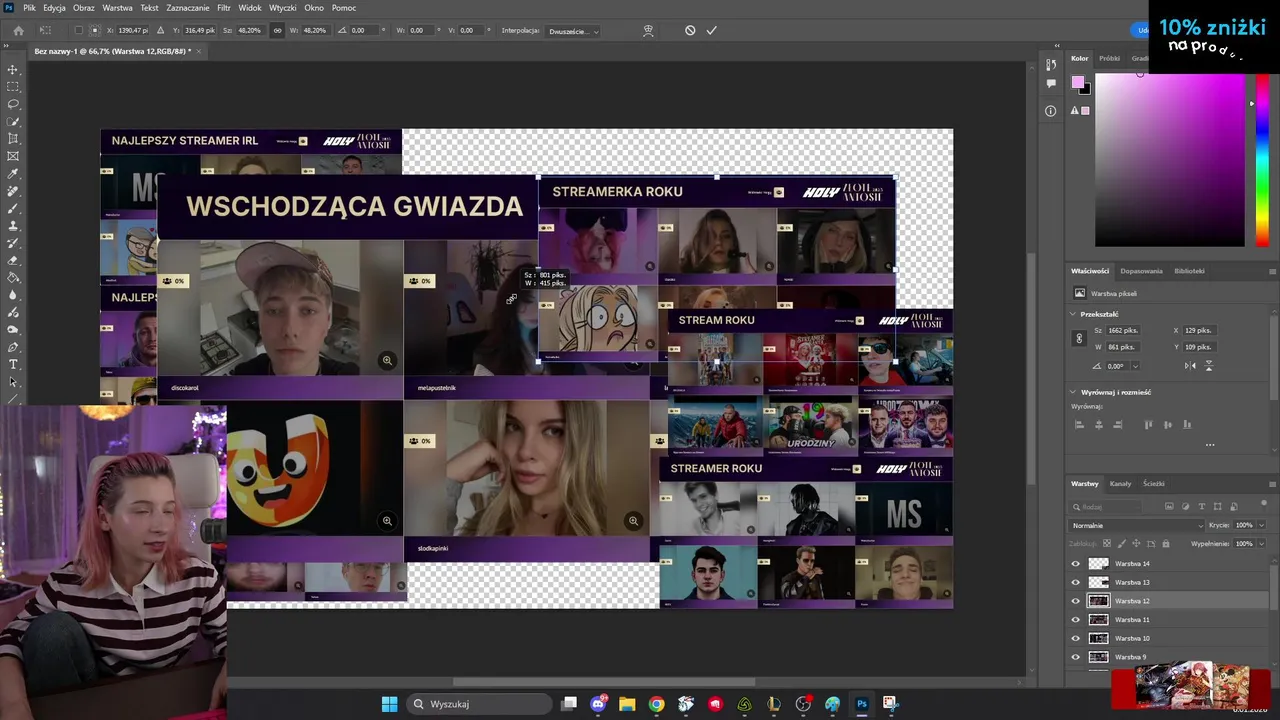Hide Warstwa 10 layer

tap(1076, 638)
